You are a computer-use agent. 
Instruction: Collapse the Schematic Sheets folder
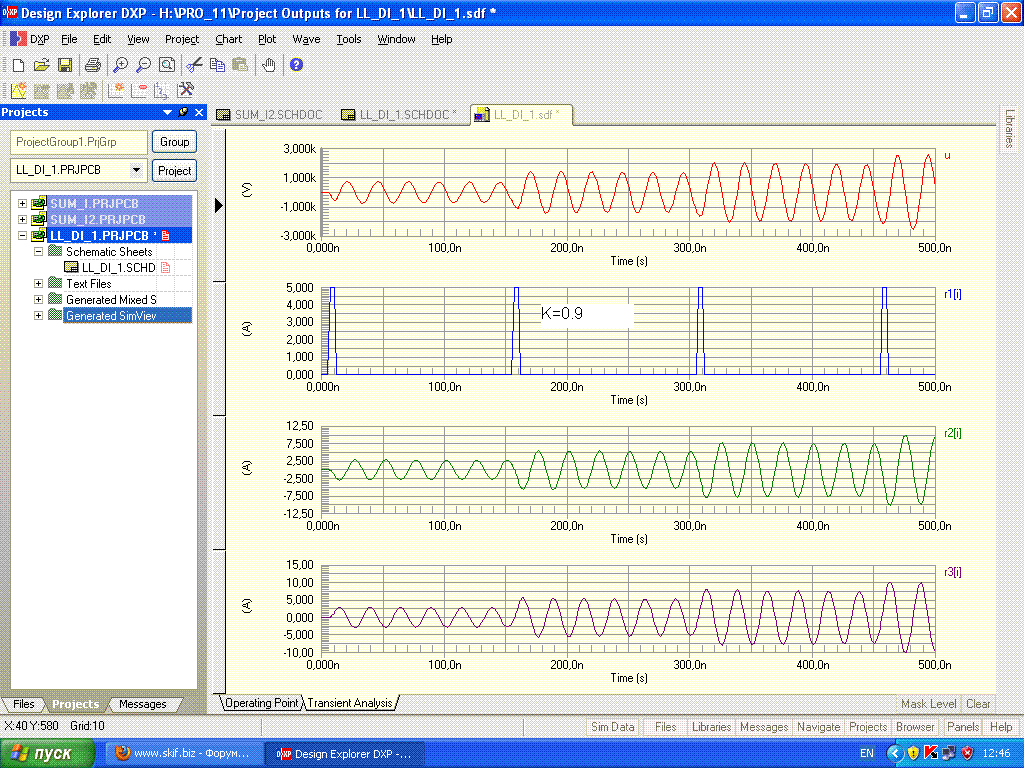point(39,252)
